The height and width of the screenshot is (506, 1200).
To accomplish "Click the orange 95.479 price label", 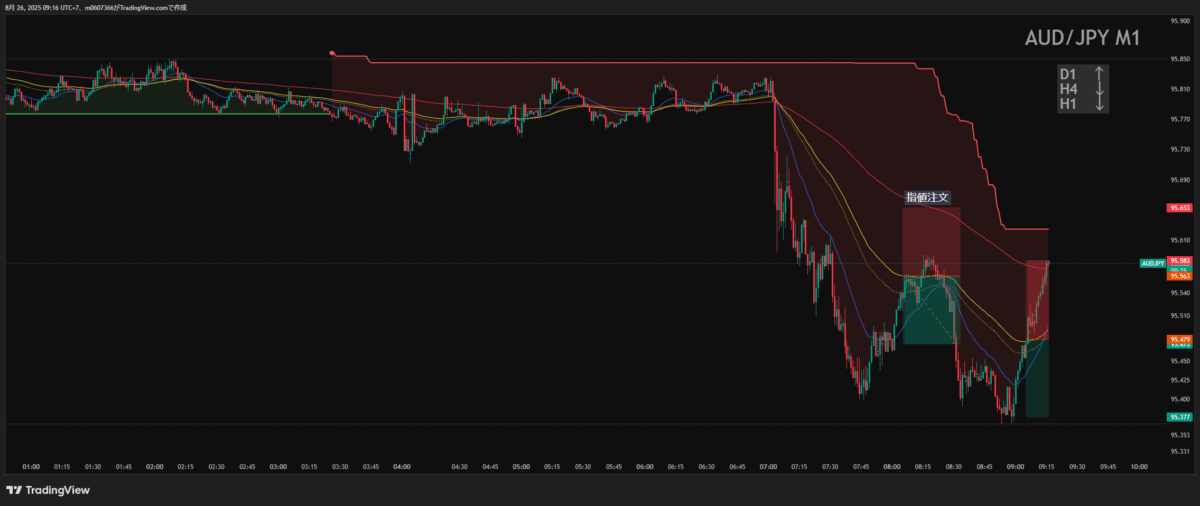I will 1179,340.
